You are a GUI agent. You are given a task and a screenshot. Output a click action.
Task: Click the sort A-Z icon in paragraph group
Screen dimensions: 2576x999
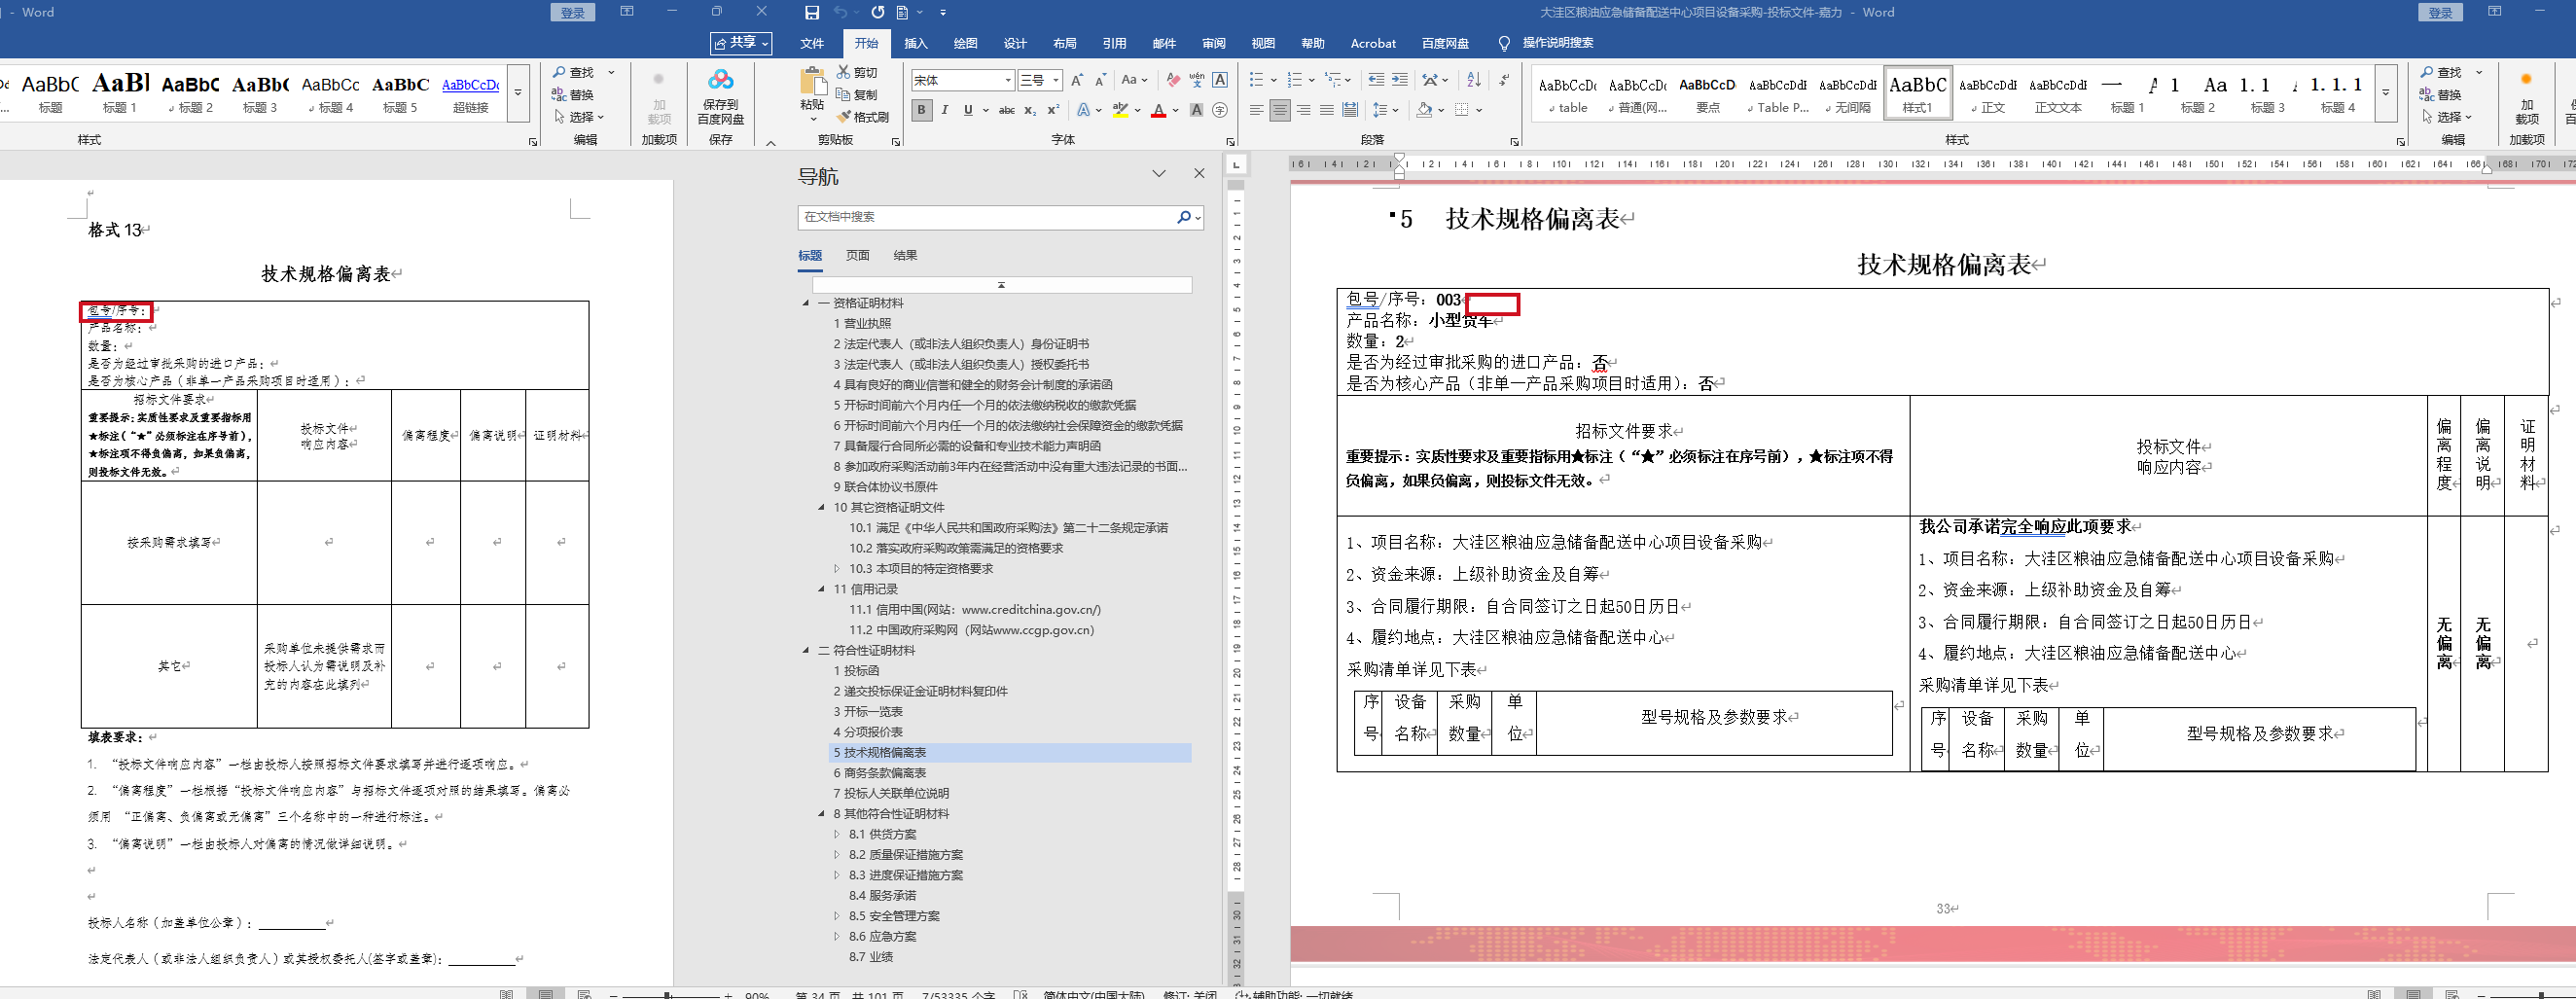[1473, 80]
